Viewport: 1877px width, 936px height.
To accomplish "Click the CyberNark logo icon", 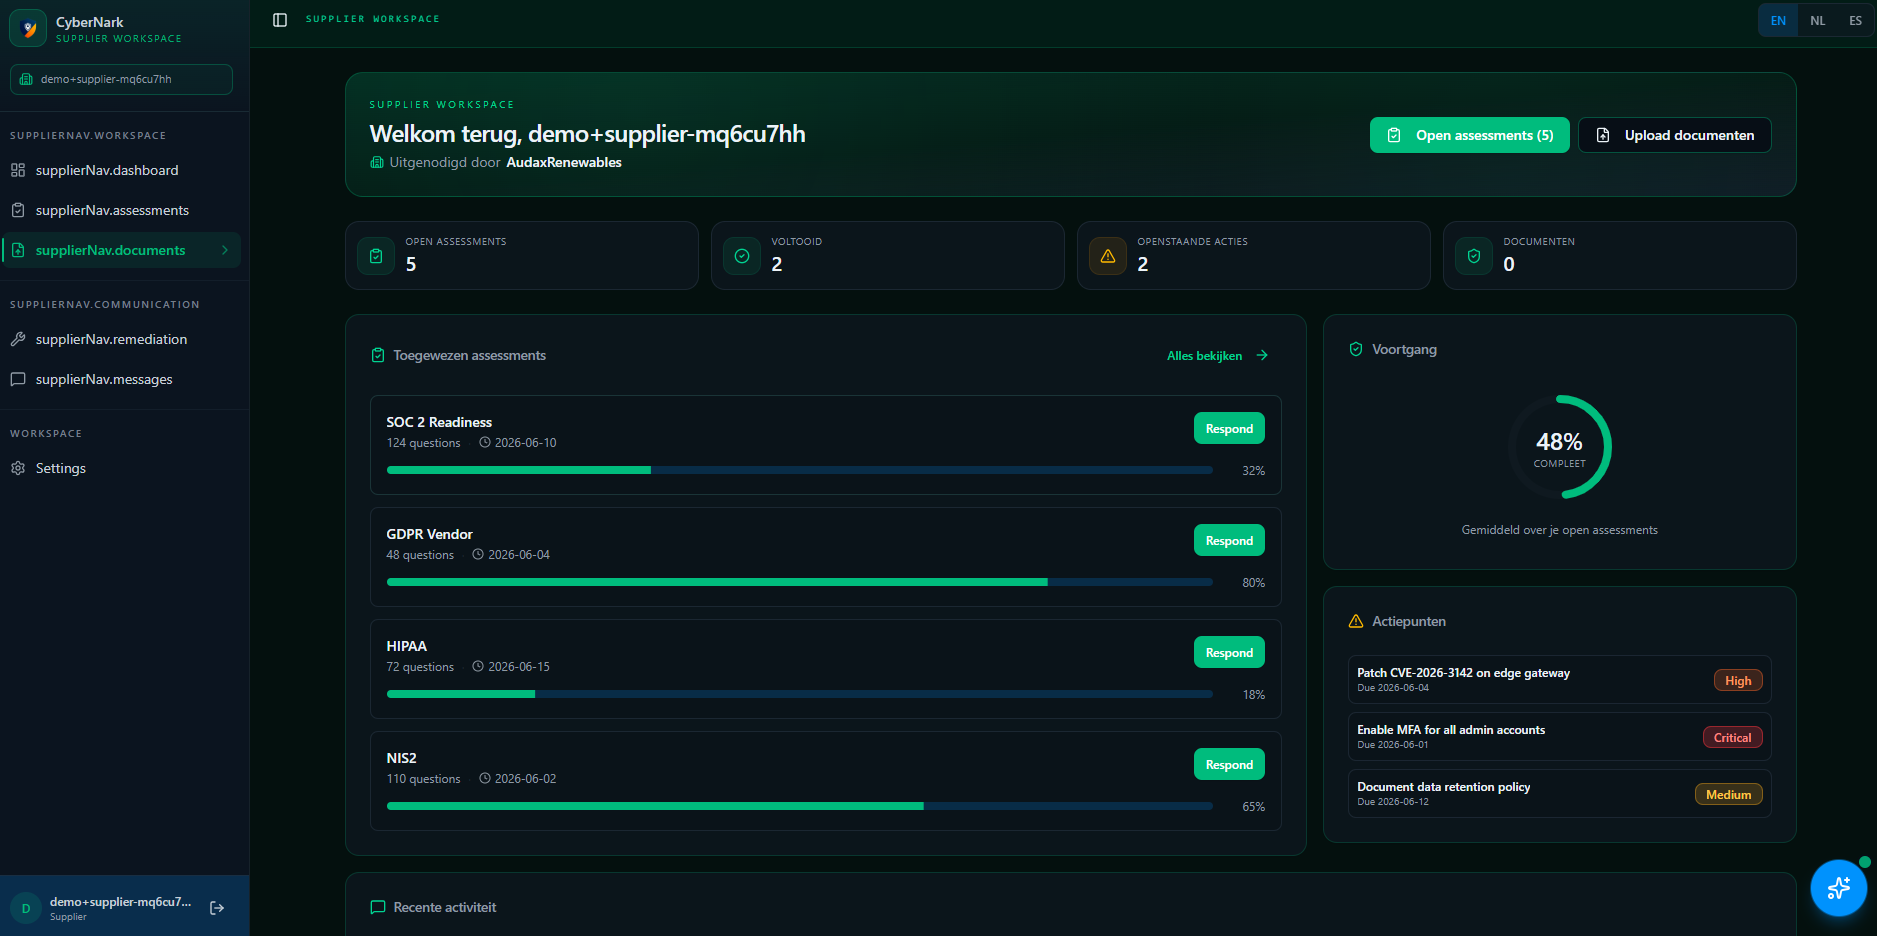I will click(x=28, y=28).
